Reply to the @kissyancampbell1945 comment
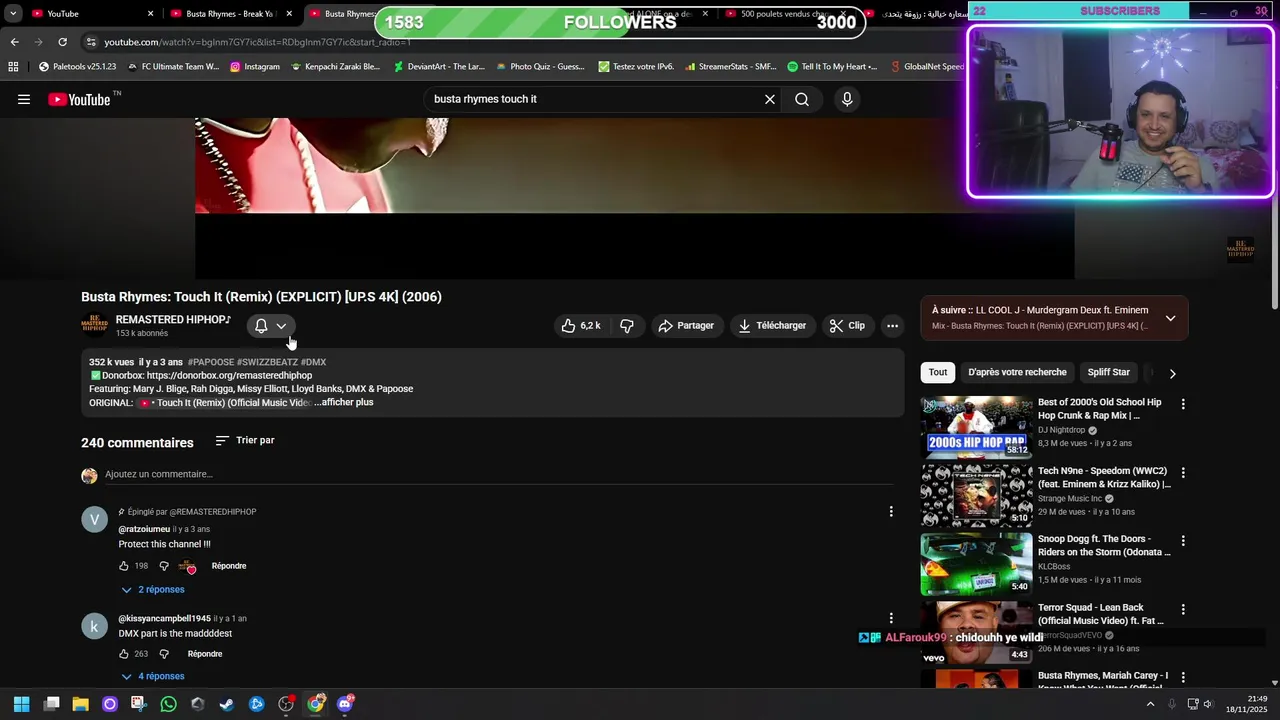This screenshot has width=1280, height=720. 205,654
